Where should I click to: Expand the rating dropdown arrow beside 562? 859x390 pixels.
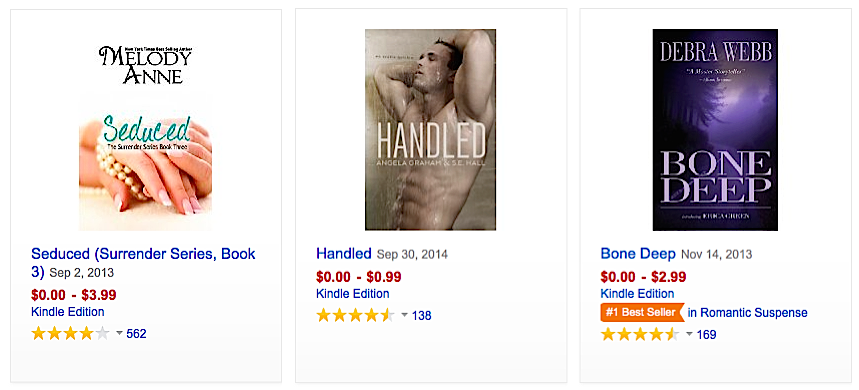[119, 334]
